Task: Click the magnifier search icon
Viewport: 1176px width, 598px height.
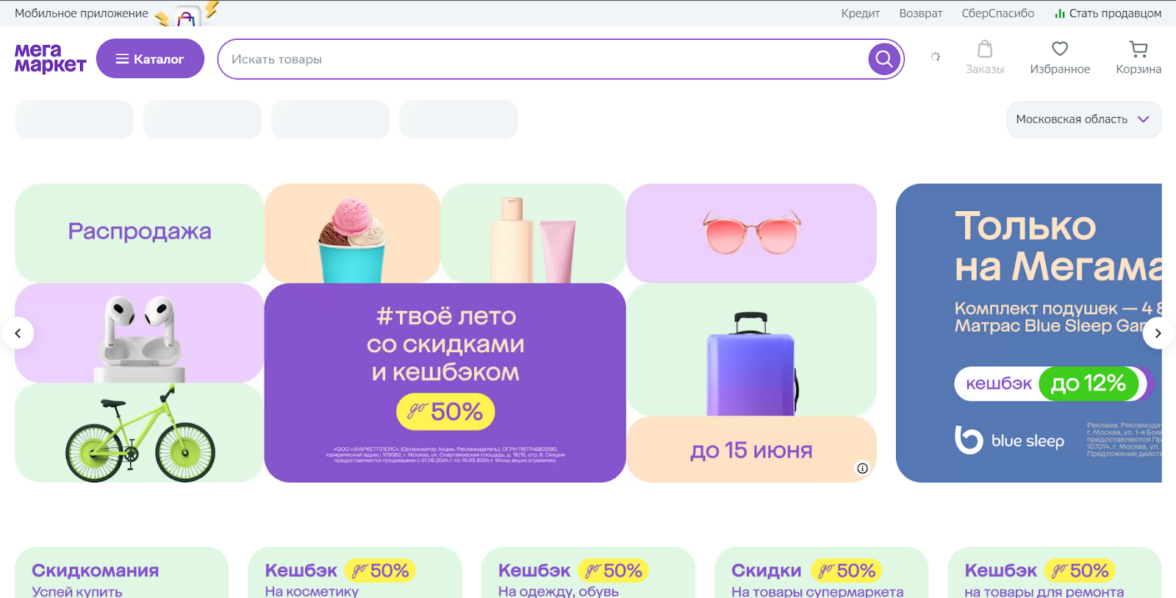Action: tap(883, 59)
